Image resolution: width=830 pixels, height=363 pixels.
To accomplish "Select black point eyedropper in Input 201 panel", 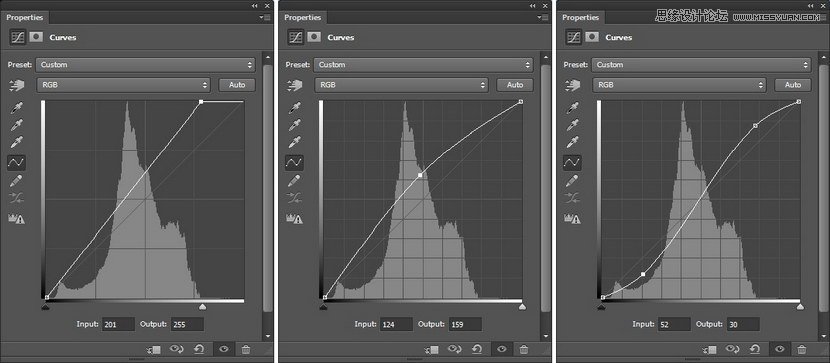I will click(17, 108).
